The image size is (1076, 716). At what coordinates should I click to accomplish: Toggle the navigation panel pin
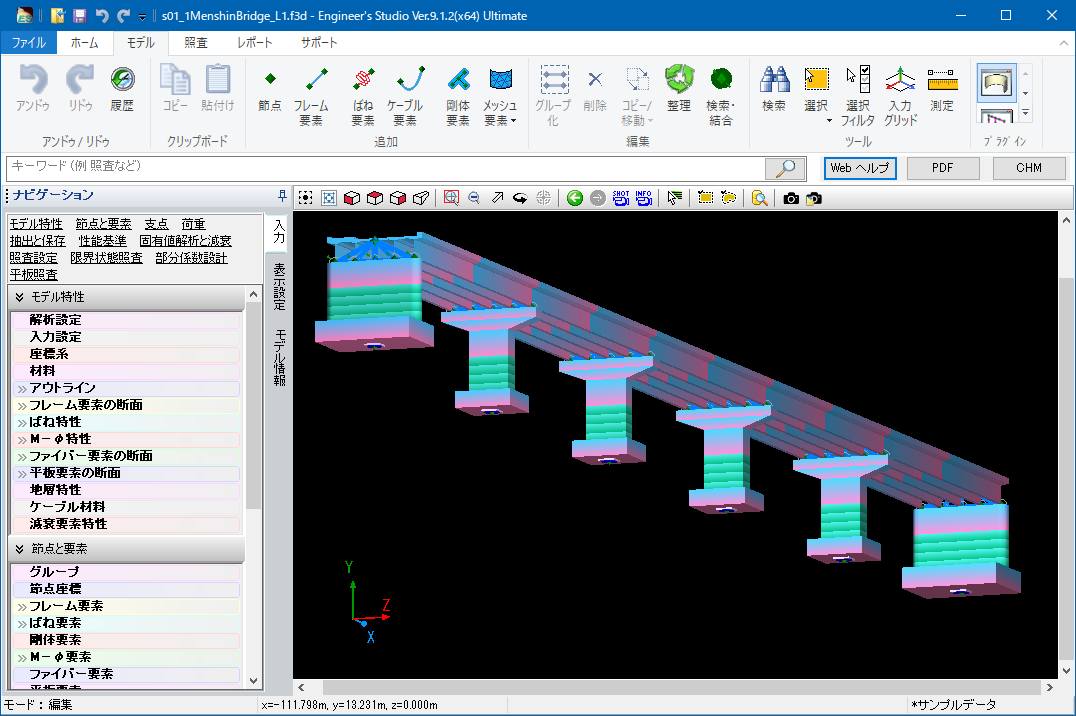(x=282, y=195)
